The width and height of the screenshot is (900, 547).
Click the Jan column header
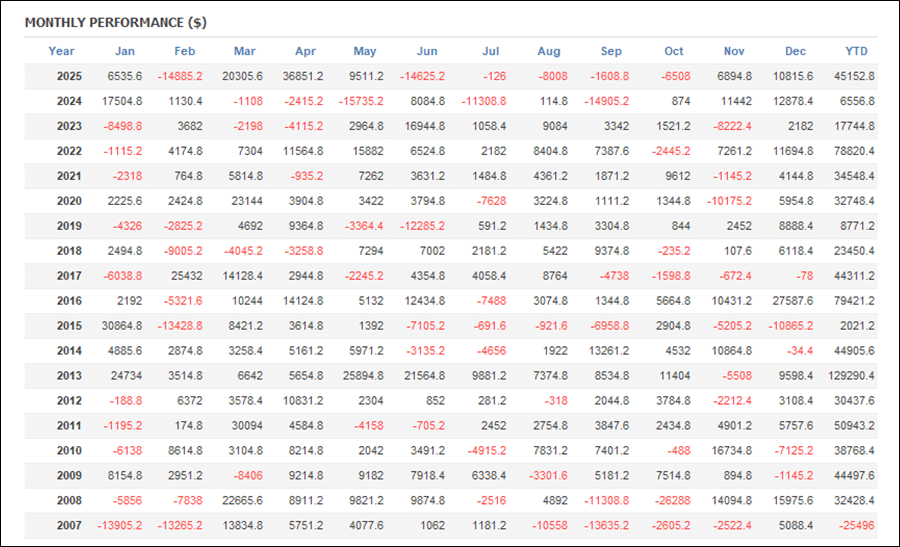pos(125,51)
